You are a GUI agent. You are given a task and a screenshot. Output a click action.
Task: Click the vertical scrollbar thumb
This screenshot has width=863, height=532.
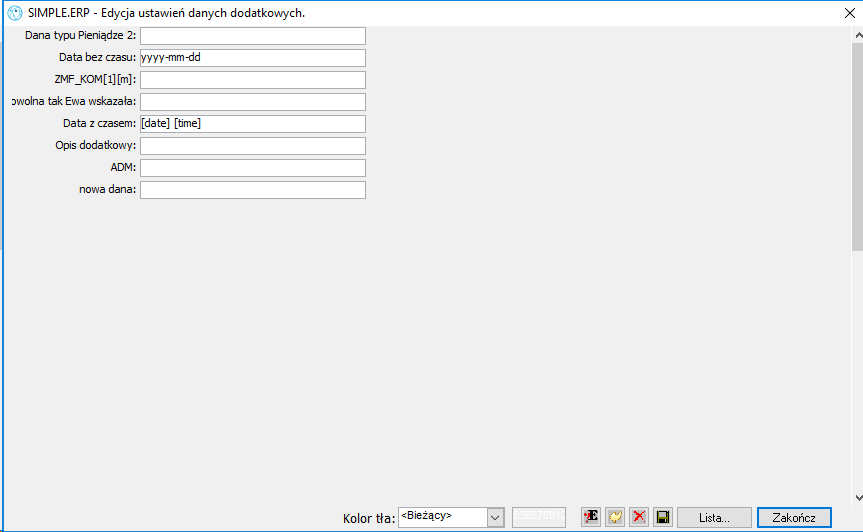pos(857,146)
